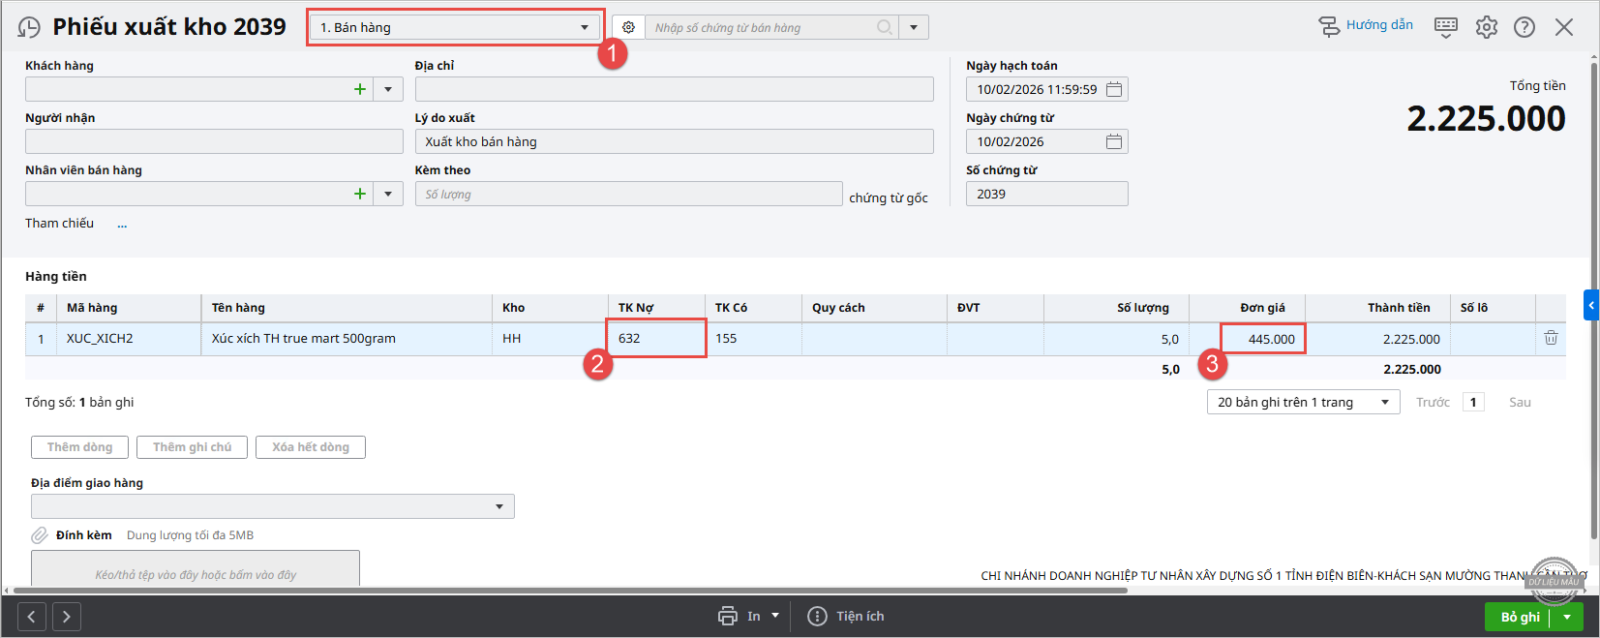The image size is (1600, 638).
Task: Open the settings gear in top right
Action: (x=1486, y=27)
